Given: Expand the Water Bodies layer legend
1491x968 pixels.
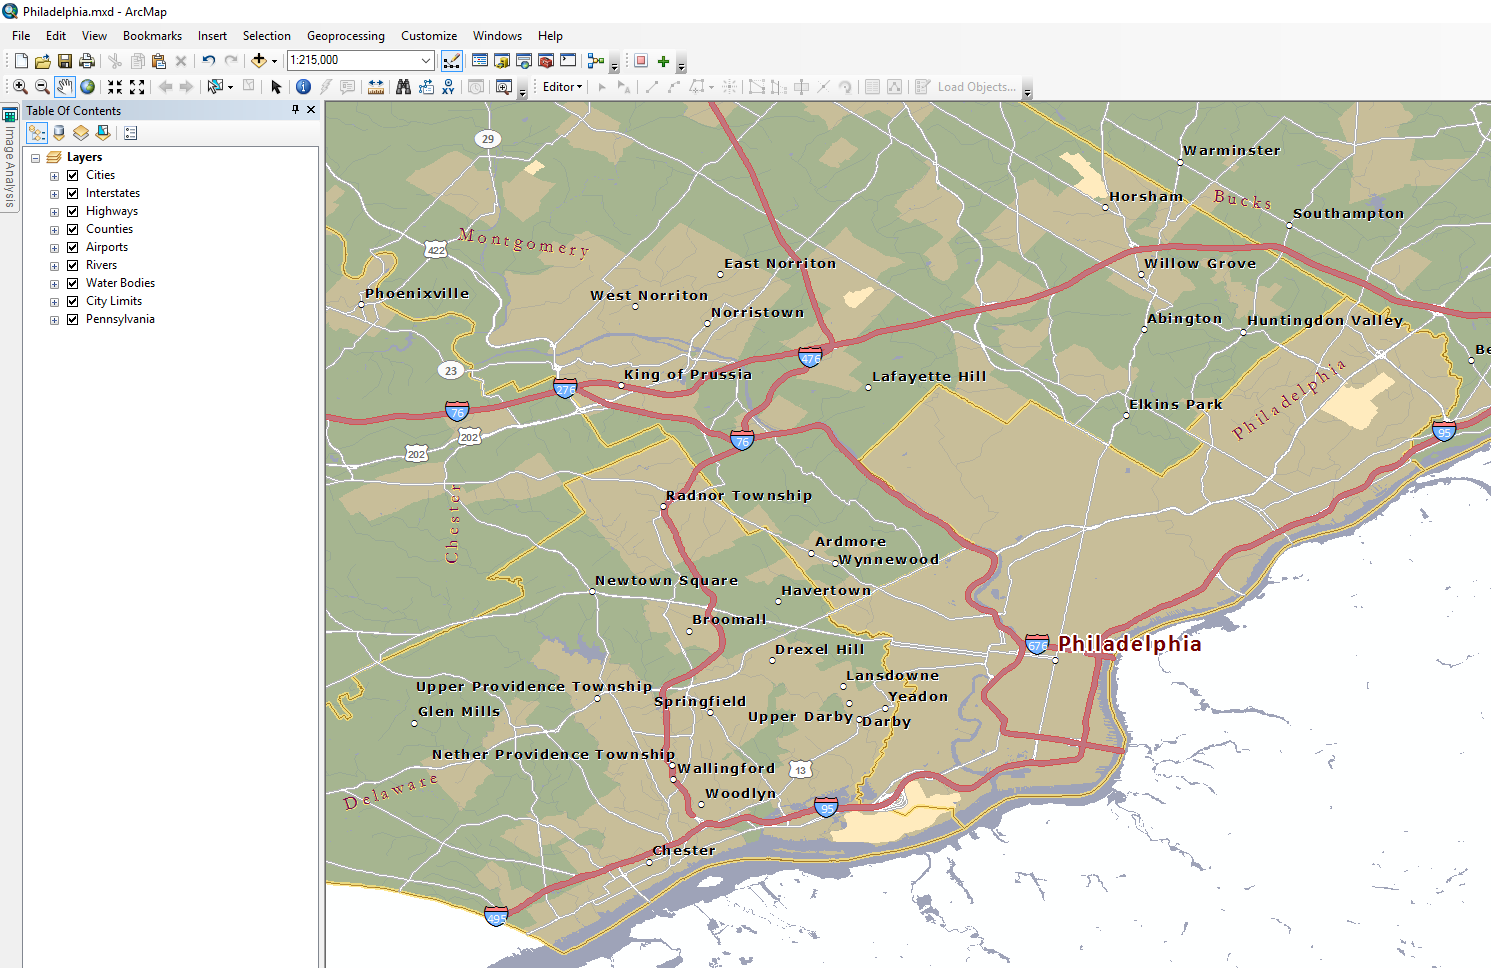Looking at the screenshot, I should click(x=54, y=284).
